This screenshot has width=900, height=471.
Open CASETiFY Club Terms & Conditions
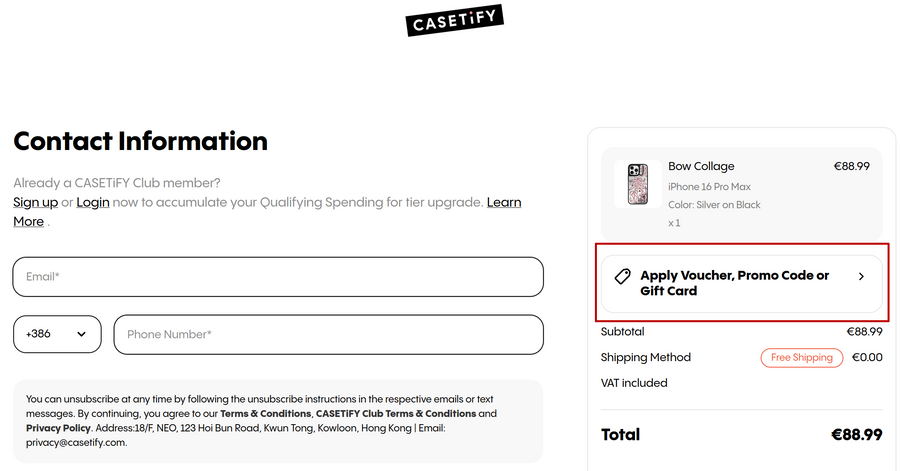pos(396,413)
